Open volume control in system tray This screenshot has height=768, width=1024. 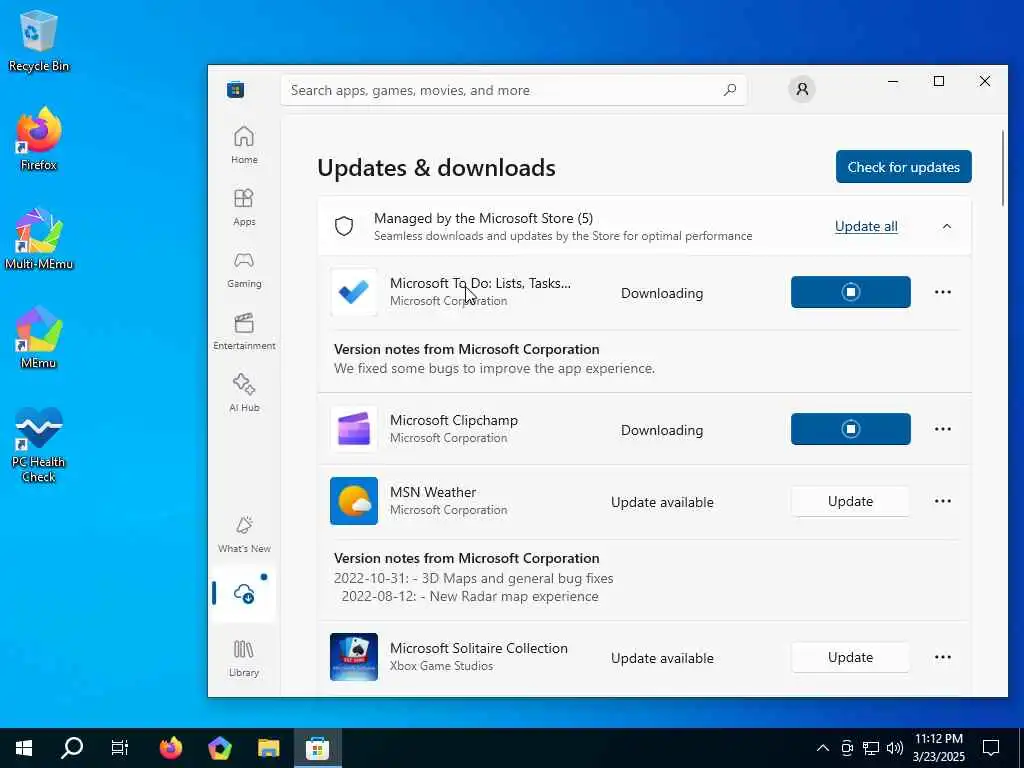click(895, 748)
